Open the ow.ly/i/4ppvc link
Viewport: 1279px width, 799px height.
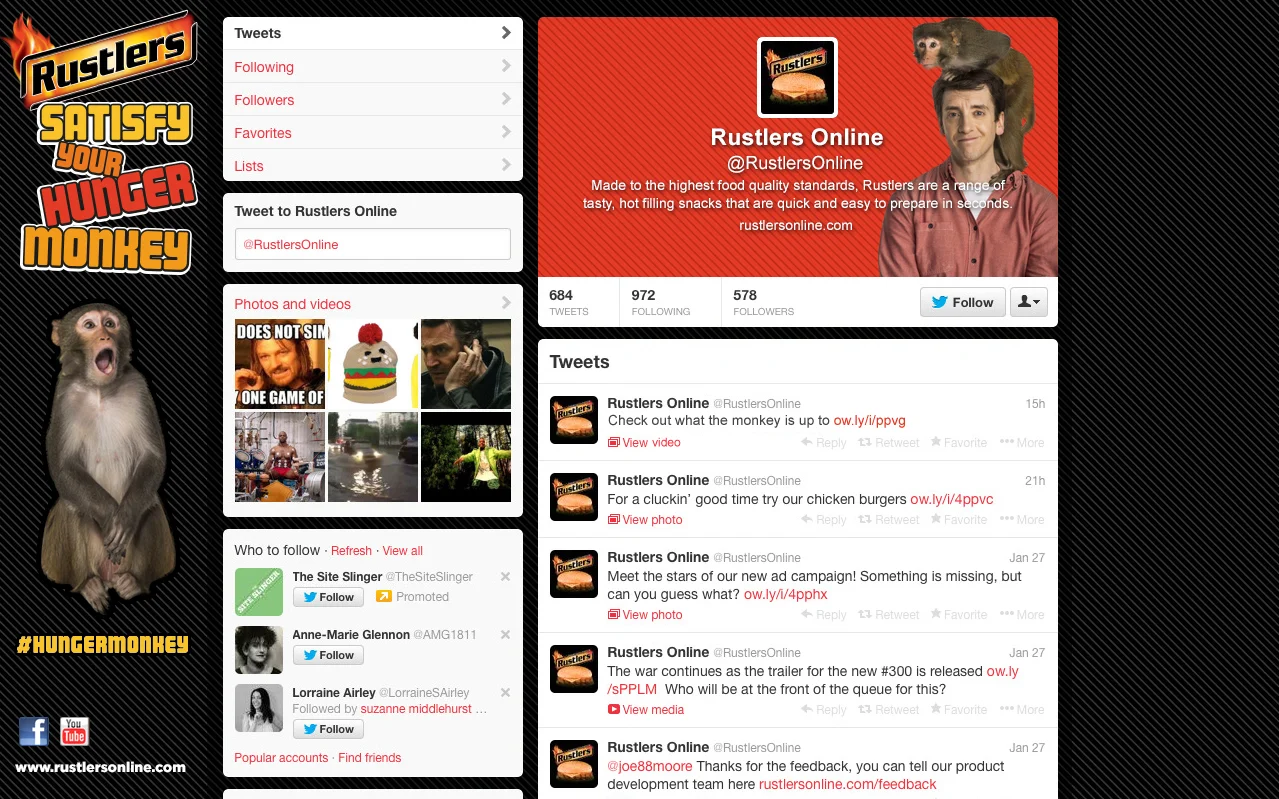pyautogui.click(x=951, y=499)
